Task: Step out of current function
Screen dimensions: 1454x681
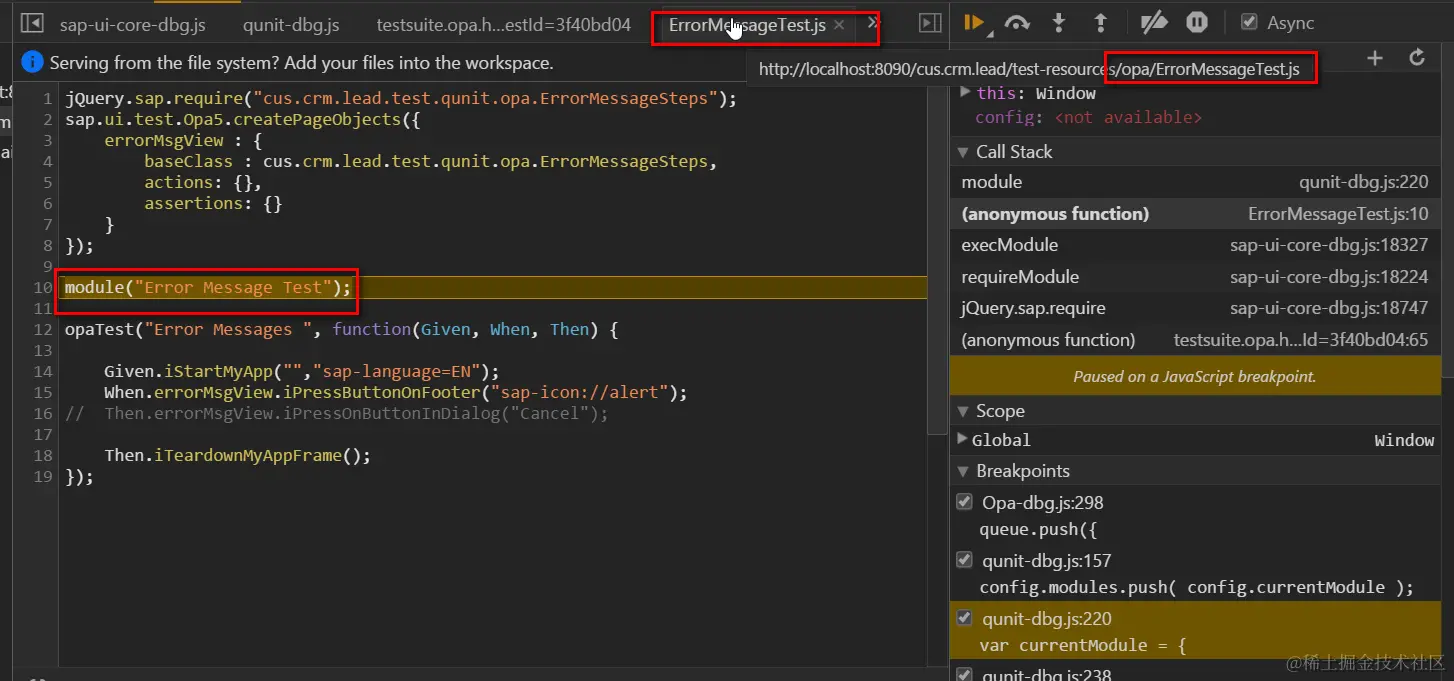Action: click(x=1100, y=23)
